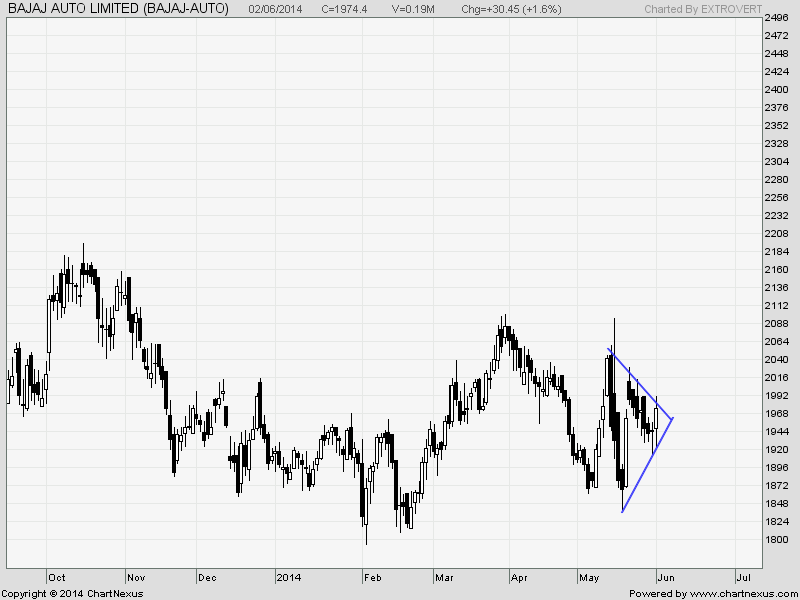Select the Feb marker on time axis

(373, 577)
